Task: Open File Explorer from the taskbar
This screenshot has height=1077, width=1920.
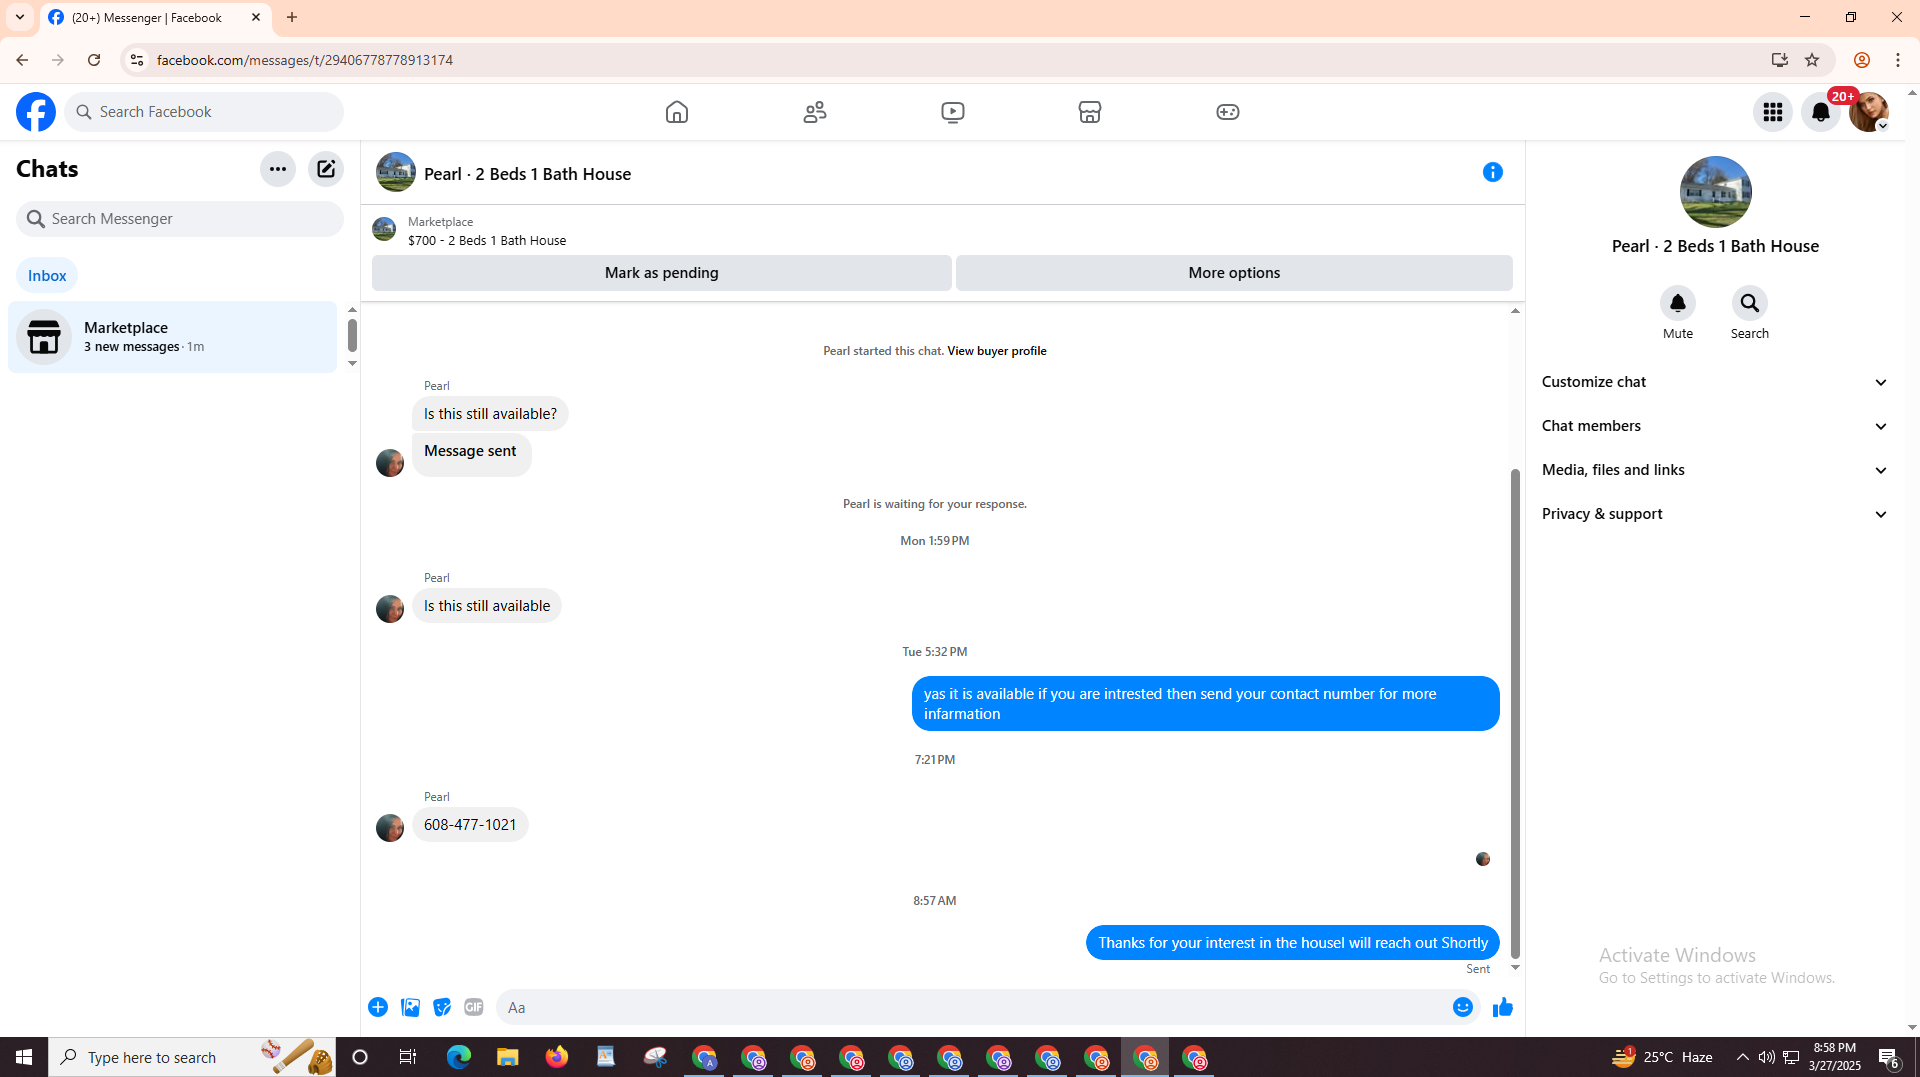Action: [x=508, y=1057]
